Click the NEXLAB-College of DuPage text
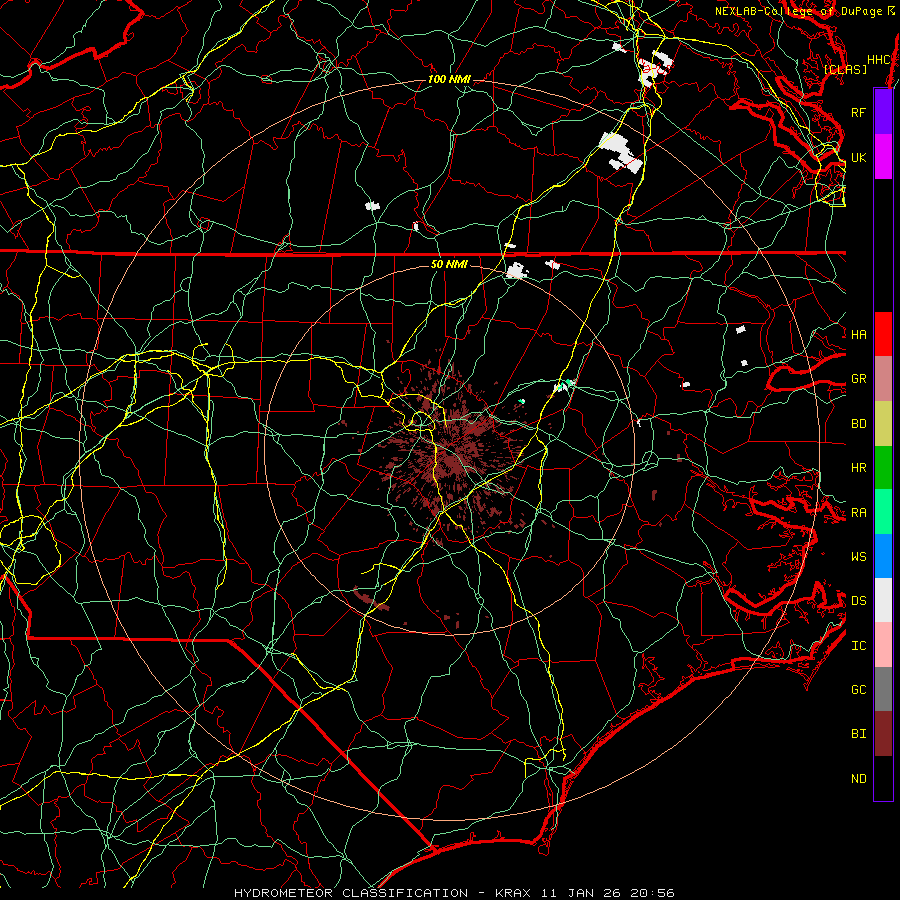The height and width of the screenshot is (900, 900). coord(798,11)
